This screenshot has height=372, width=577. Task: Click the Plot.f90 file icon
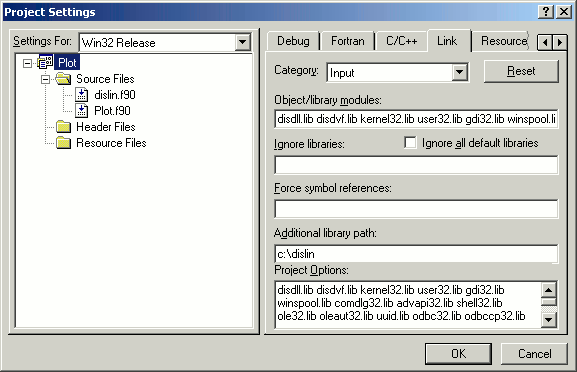(x=82, y=111)
